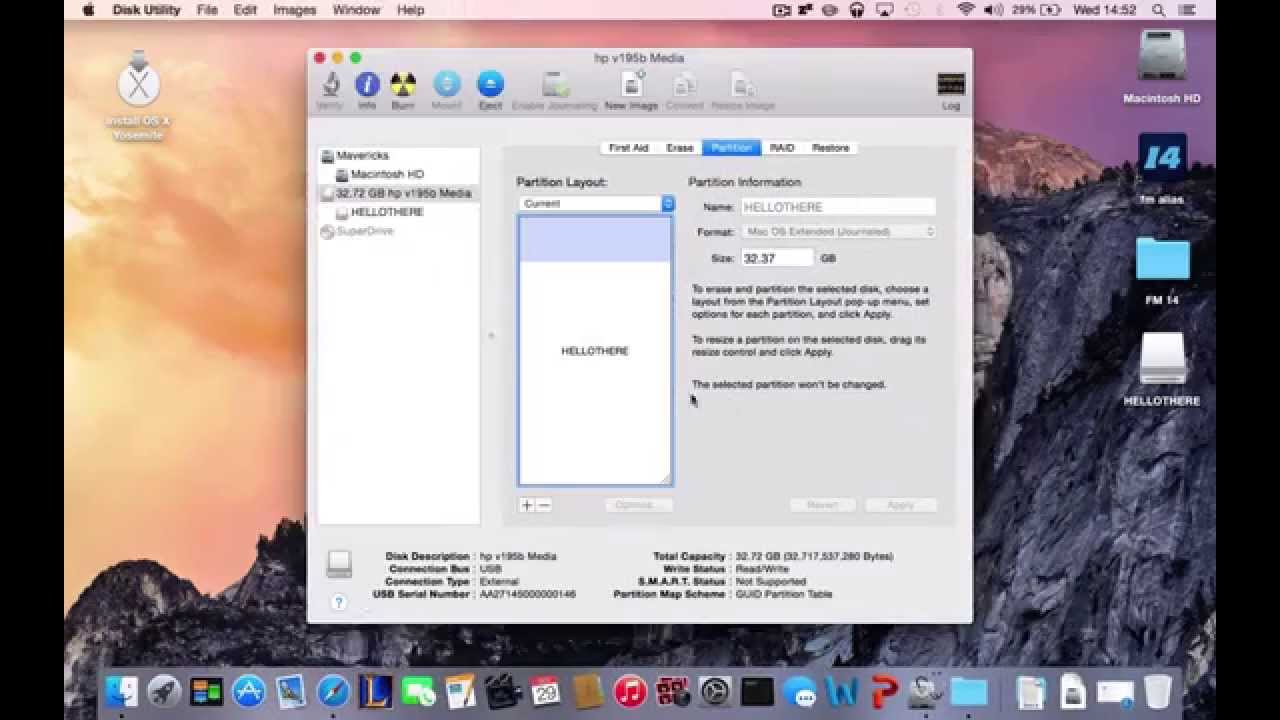Open the Apple menu

coord(87,10)
